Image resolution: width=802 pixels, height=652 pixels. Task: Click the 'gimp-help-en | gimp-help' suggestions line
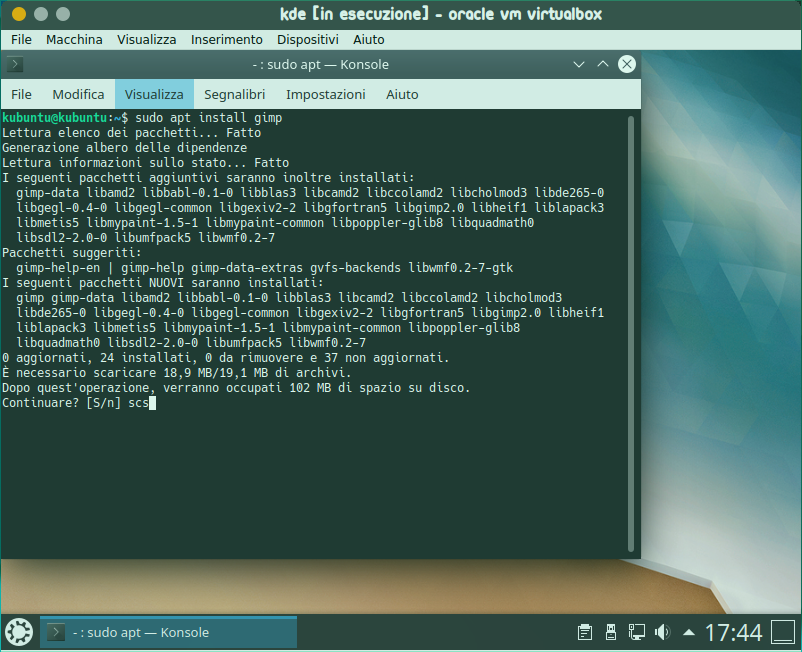click(x=264, y=268)
